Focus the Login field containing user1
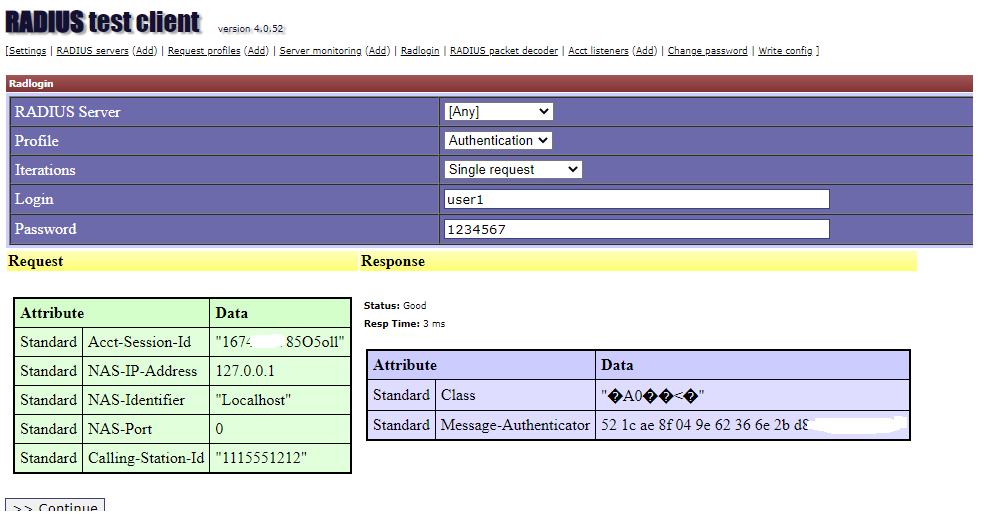Image resolution: width=998 pixels, height=519 pixels. 636,199
